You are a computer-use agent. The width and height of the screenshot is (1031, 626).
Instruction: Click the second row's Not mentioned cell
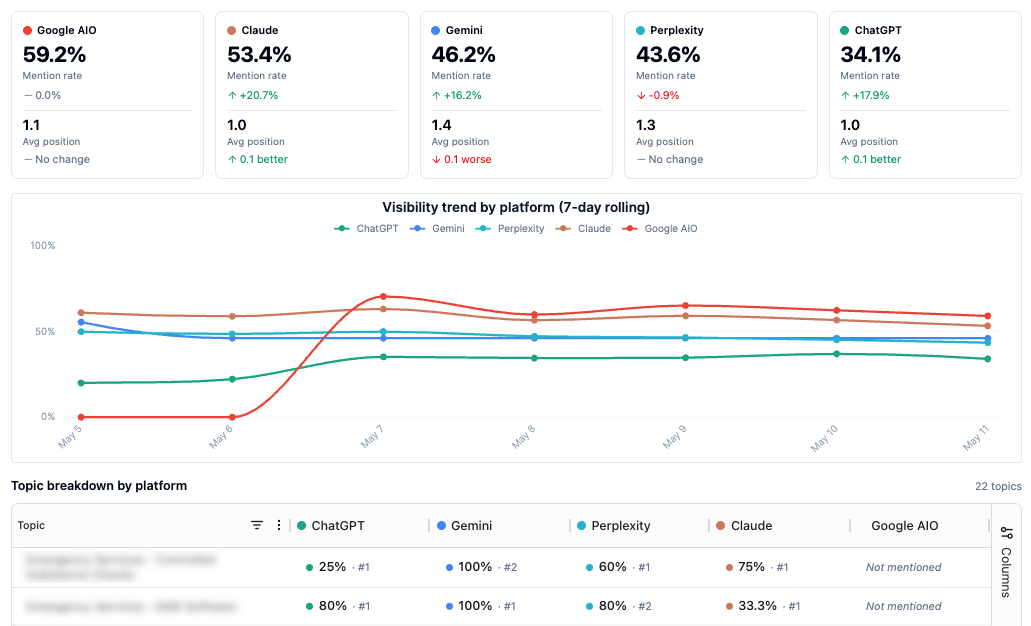click(x=903, y=606)
